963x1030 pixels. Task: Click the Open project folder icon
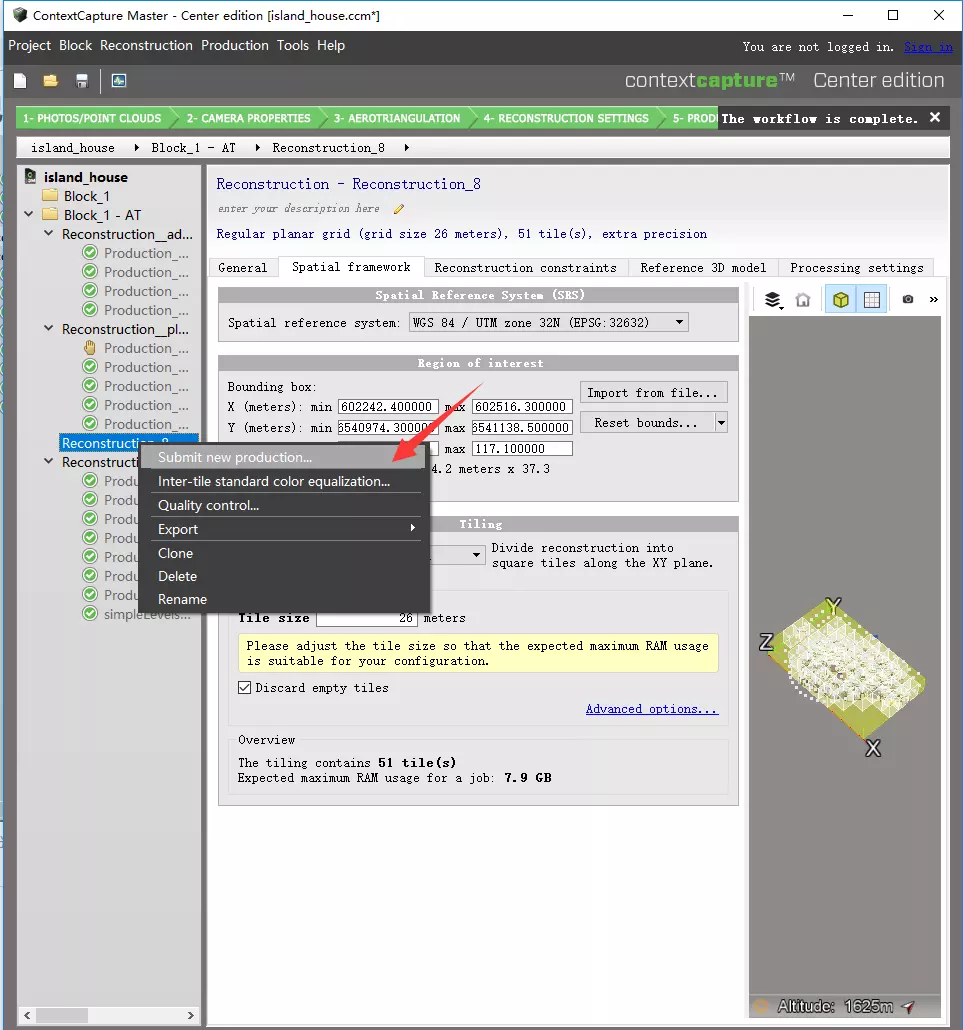click(51, 81)
